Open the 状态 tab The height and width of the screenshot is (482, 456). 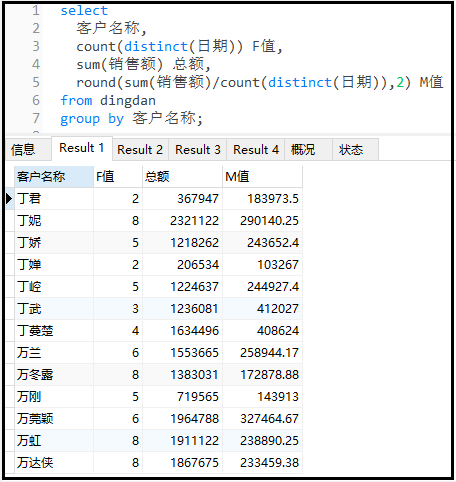tap(355, 150)
